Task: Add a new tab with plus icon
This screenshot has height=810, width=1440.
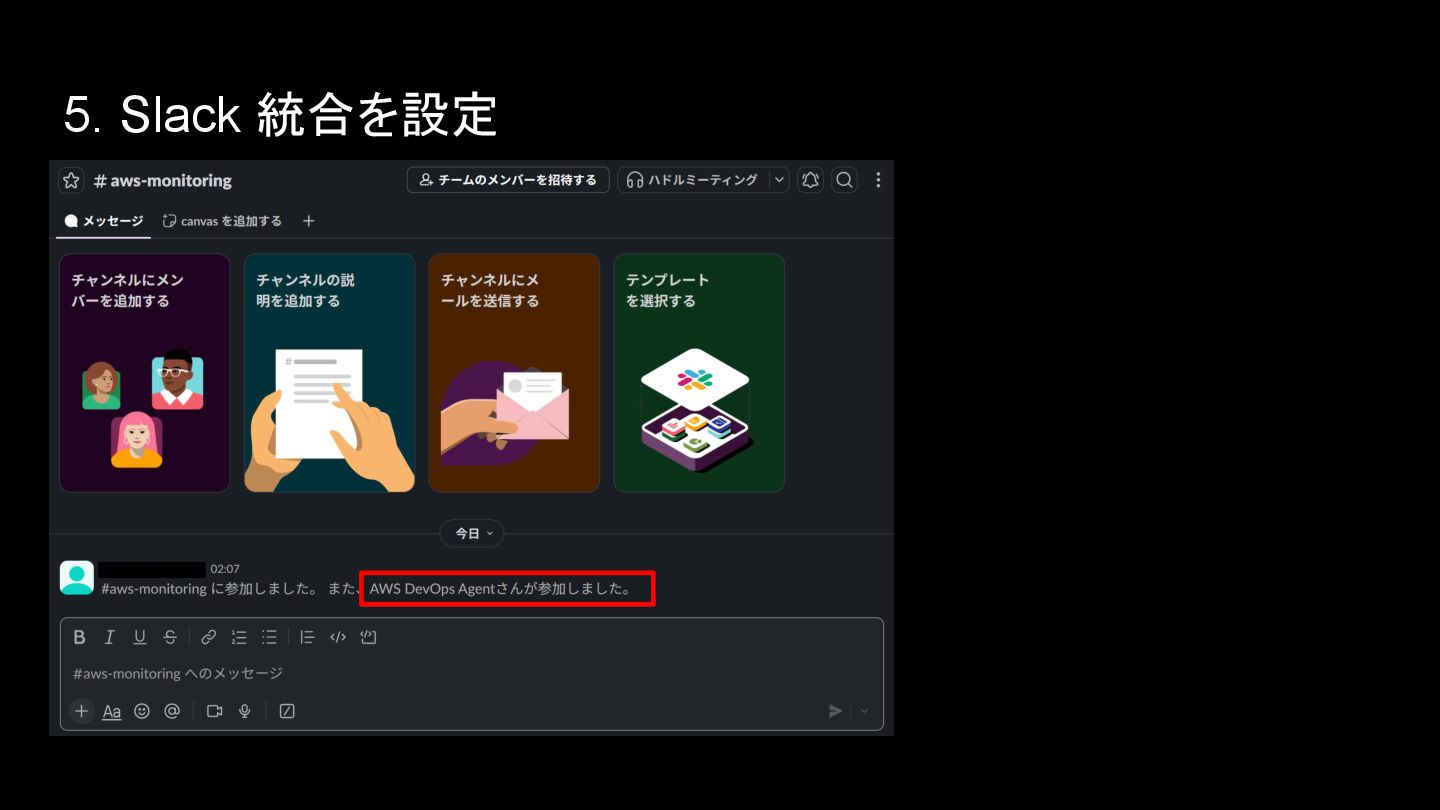Action: pyautogui.click(x=309, y=221)
